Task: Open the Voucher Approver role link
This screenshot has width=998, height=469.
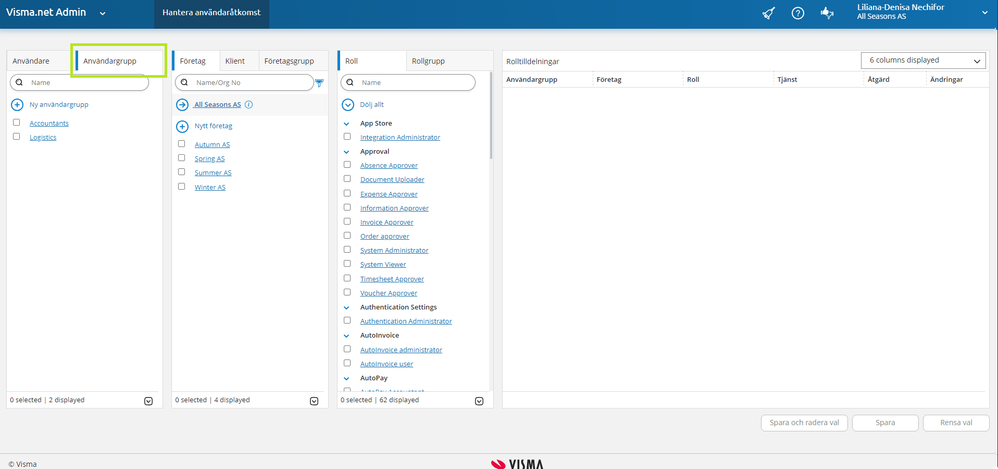Action: coord(388,293)
